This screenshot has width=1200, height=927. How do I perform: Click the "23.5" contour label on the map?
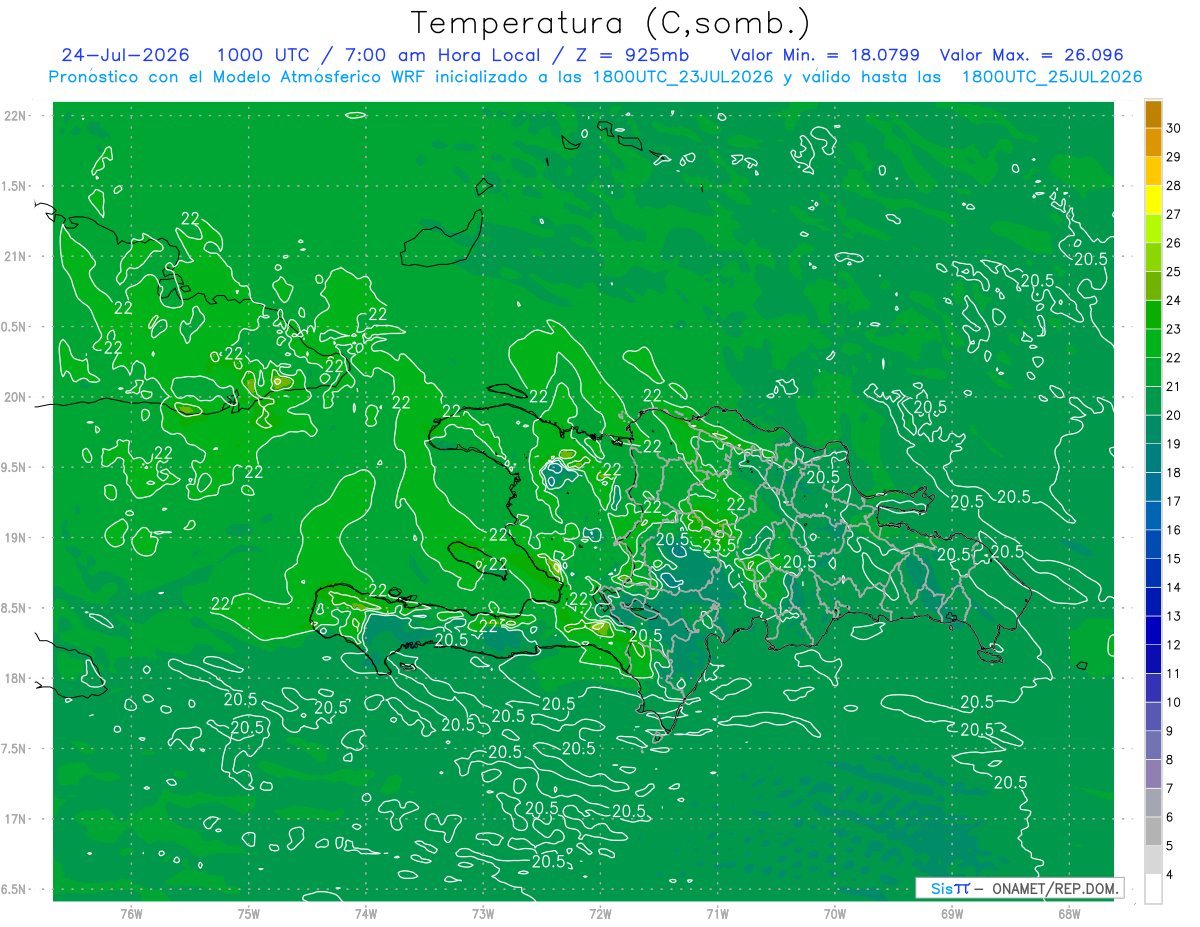point(719,545)
